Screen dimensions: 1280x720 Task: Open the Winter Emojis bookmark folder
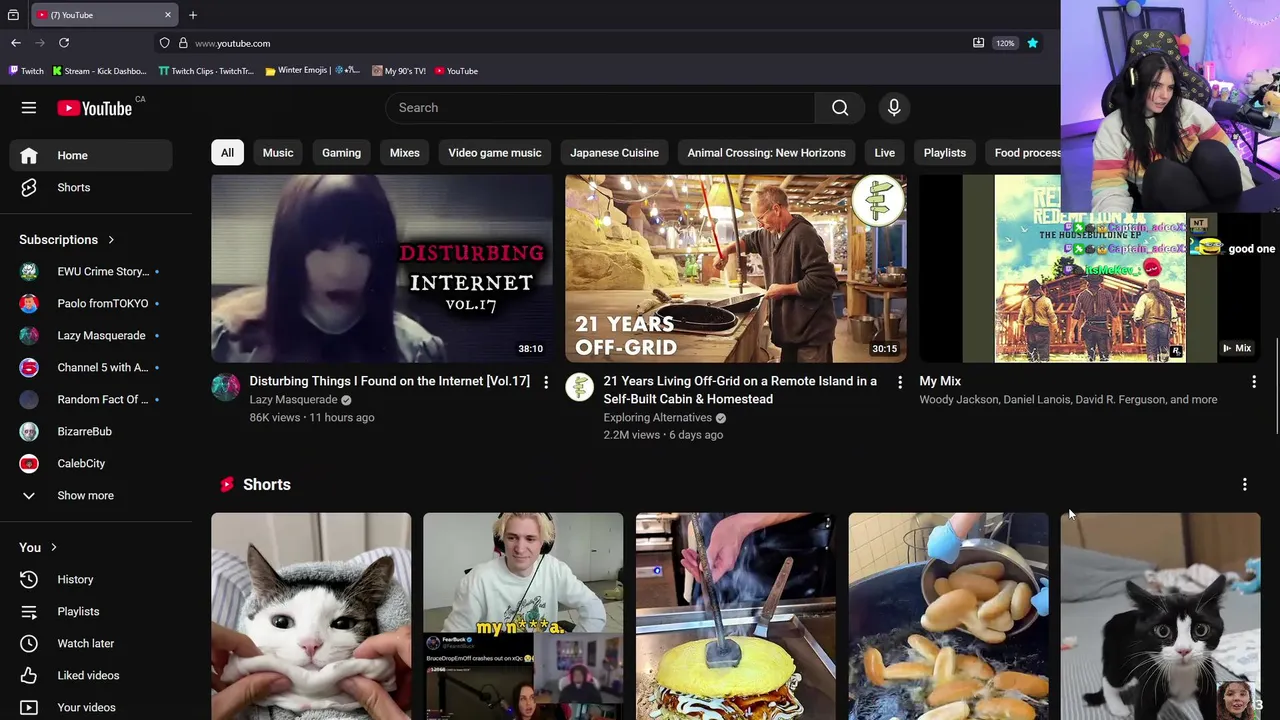point(312,71)
